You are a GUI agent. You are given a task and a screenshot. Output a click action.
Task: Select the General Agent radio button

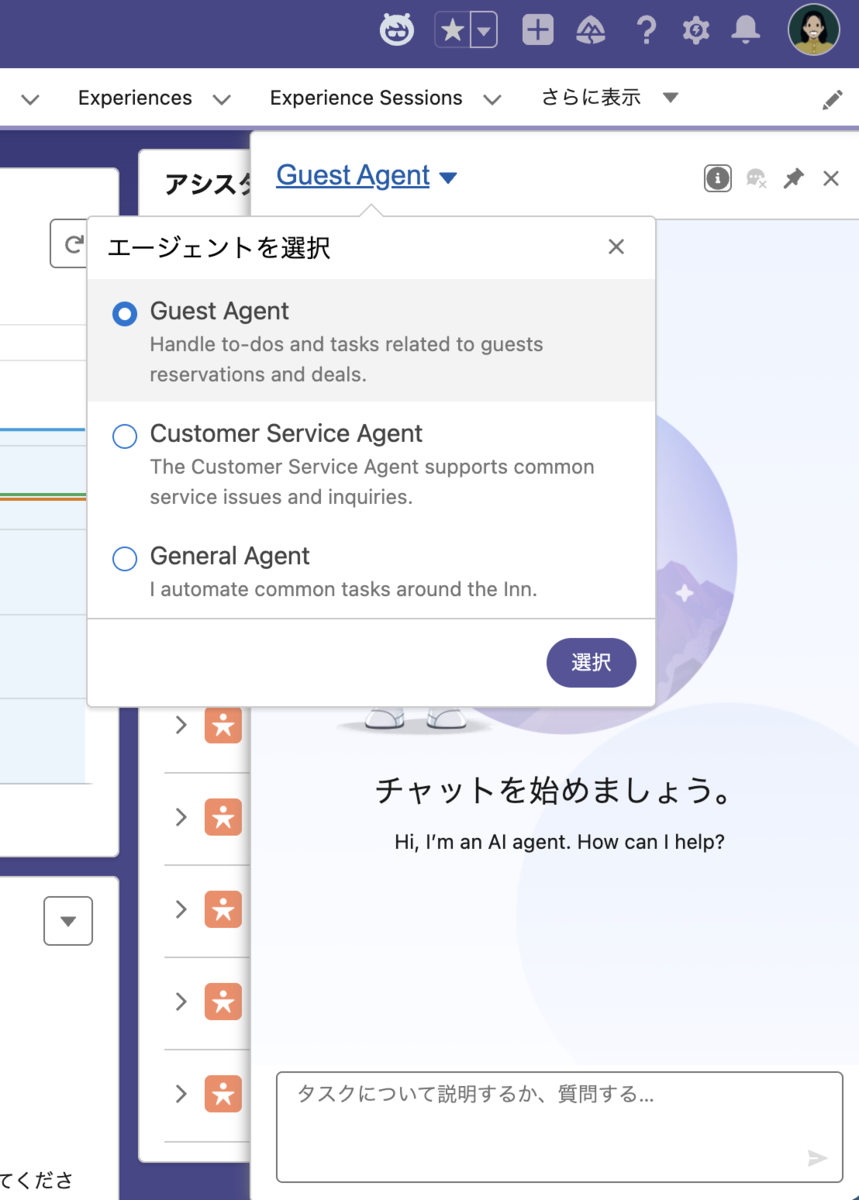(x=124, y=558)
